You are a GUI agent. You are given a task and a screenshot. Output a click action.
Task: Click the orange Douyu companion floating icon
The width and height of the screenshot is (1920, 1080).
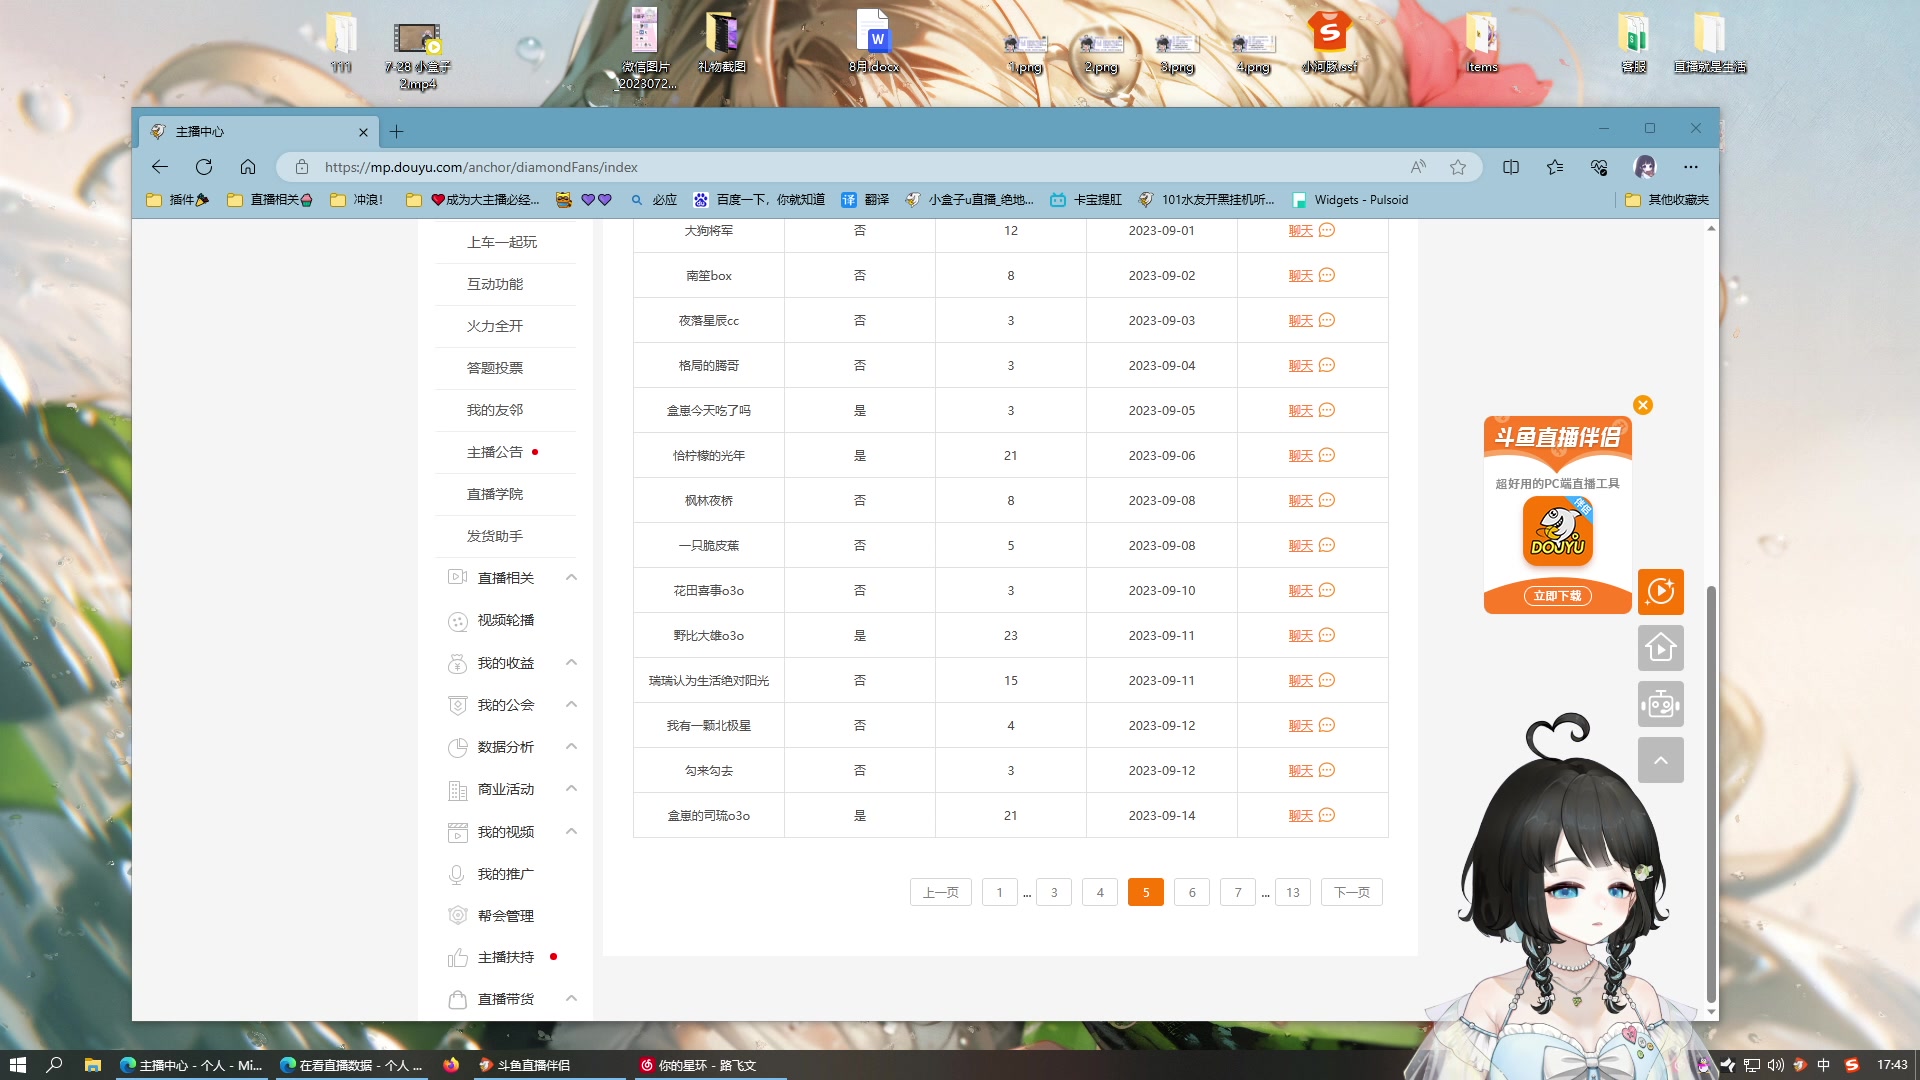pyautogui.click(x=1661, y=591)
